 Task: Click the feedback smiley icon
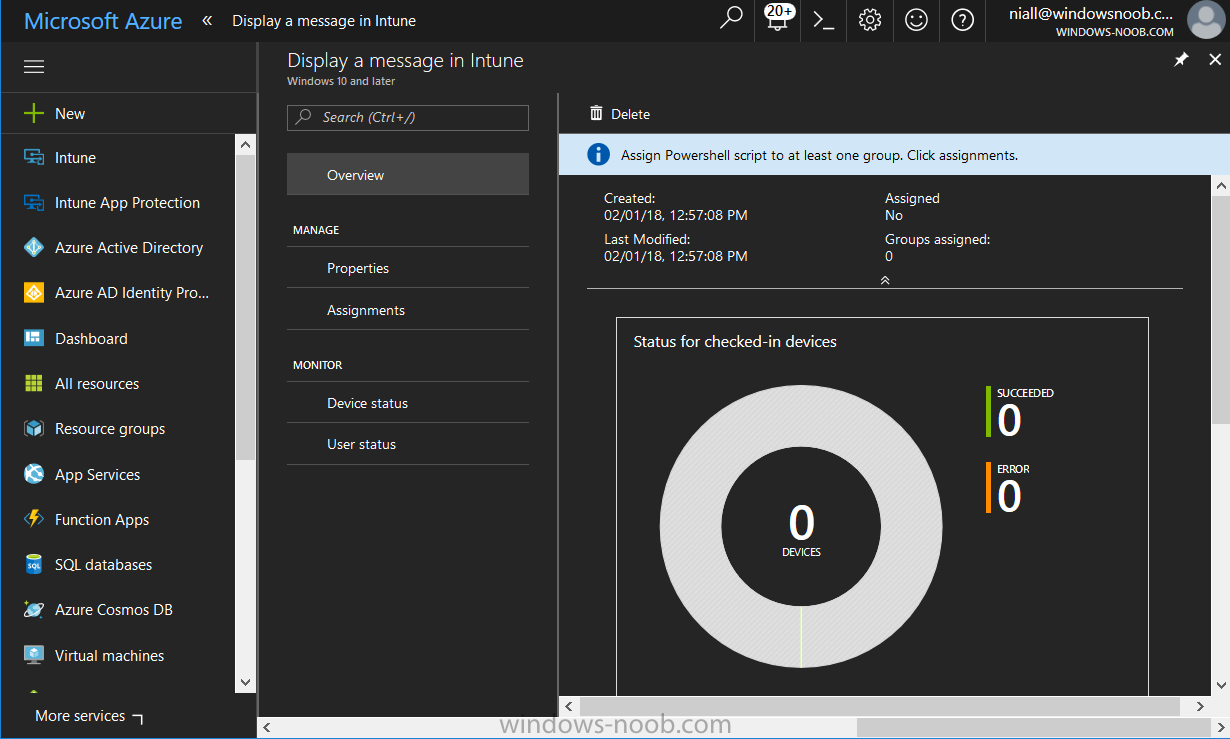[916, 20]
